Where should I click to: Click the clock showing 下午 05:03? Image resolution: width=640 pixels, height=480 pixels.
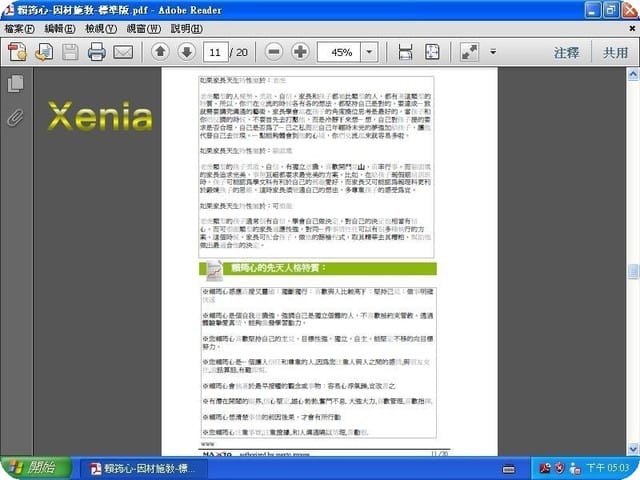click(x=608, y=468)
